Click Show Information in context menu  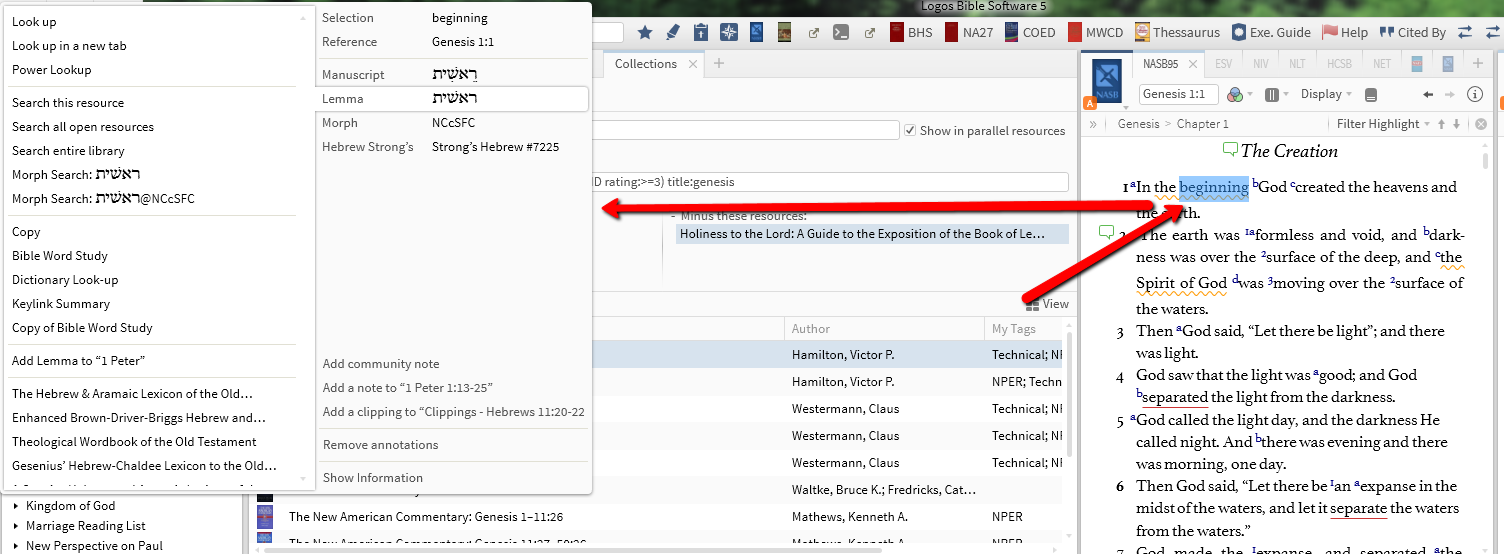pyautogui.click(x=372, y=477)
